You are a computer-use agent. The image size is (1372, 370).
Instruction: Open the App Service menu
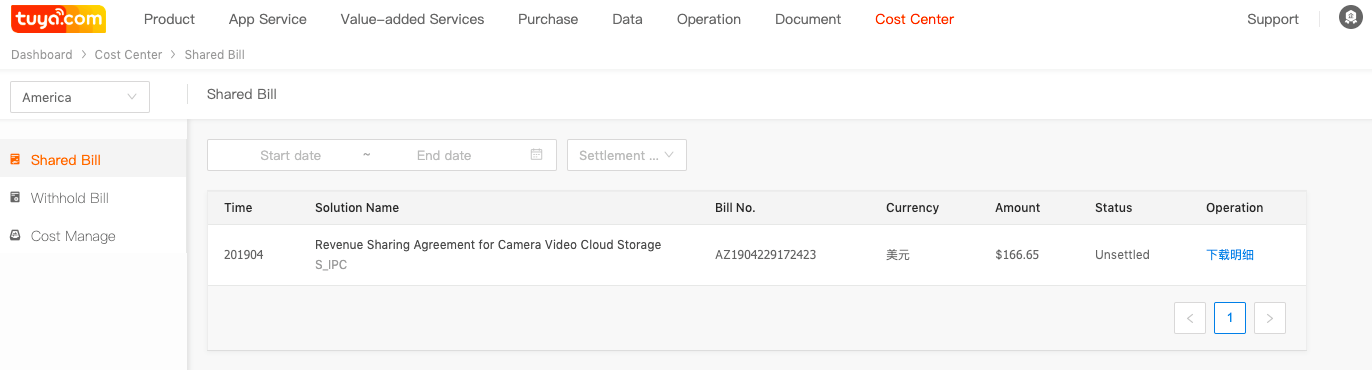point(268,19)
